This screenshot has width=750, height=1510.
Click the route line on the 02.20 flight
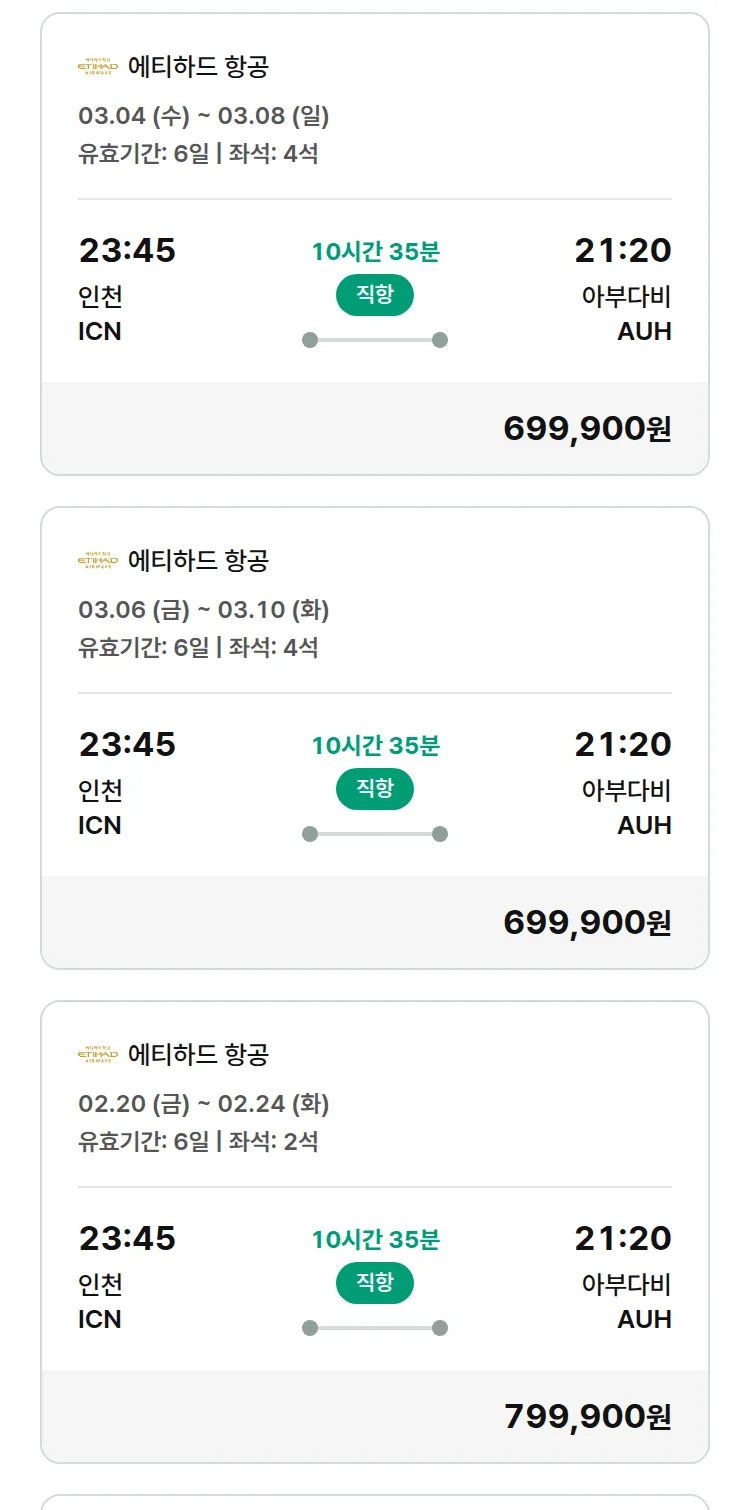pos(374,1328)
